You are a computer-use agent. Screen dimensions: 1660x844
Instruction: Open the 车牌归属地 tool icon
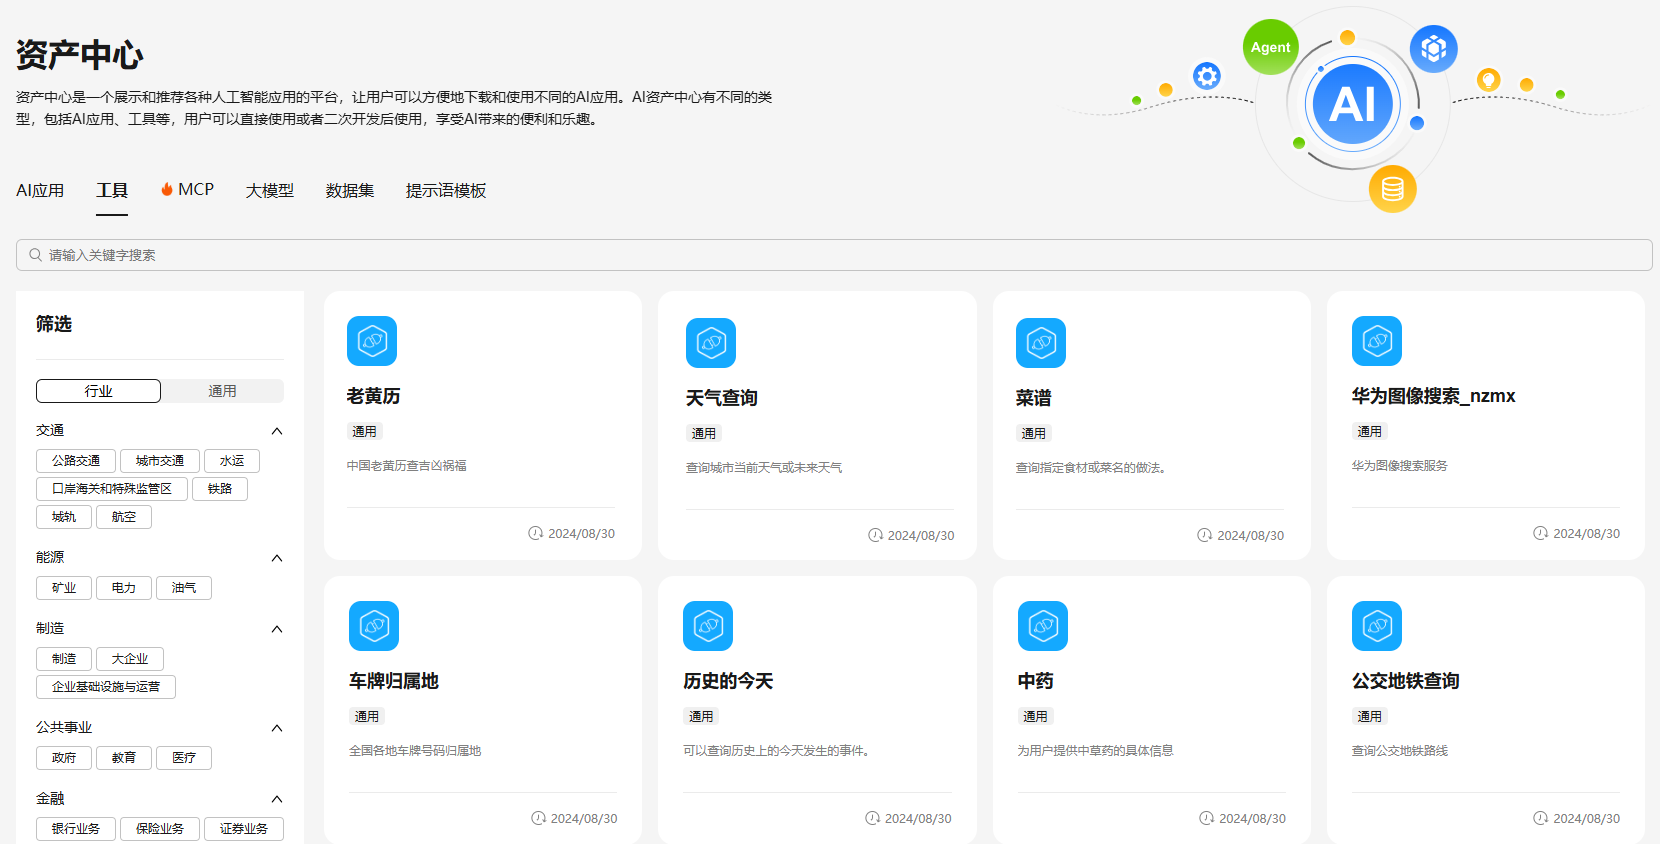(374, 626)
